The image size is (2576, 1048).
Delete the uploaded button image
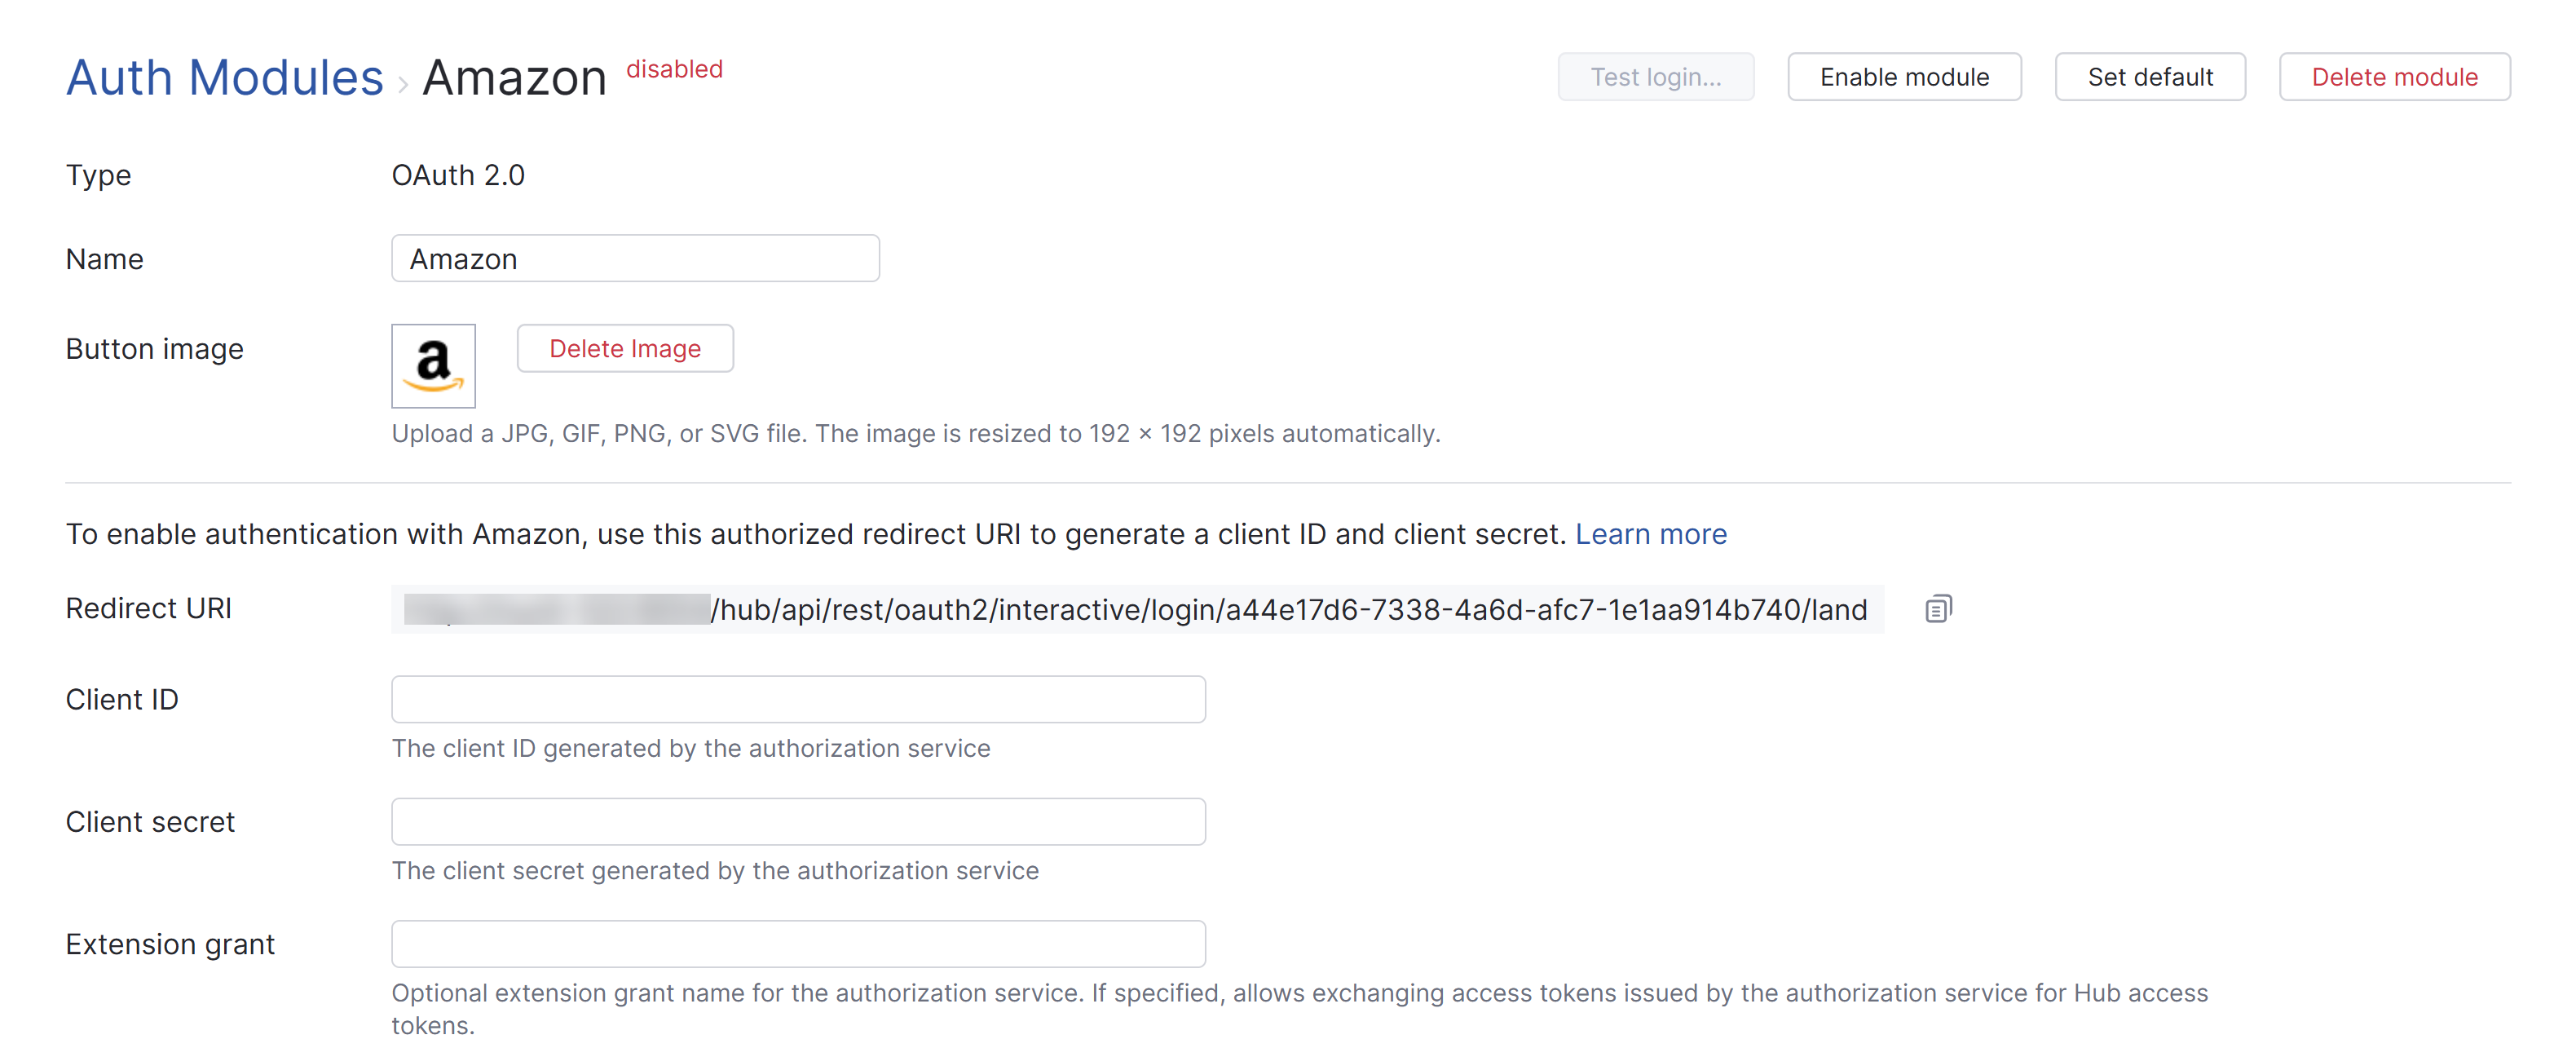pyautogui.click(x=625, y=348)
